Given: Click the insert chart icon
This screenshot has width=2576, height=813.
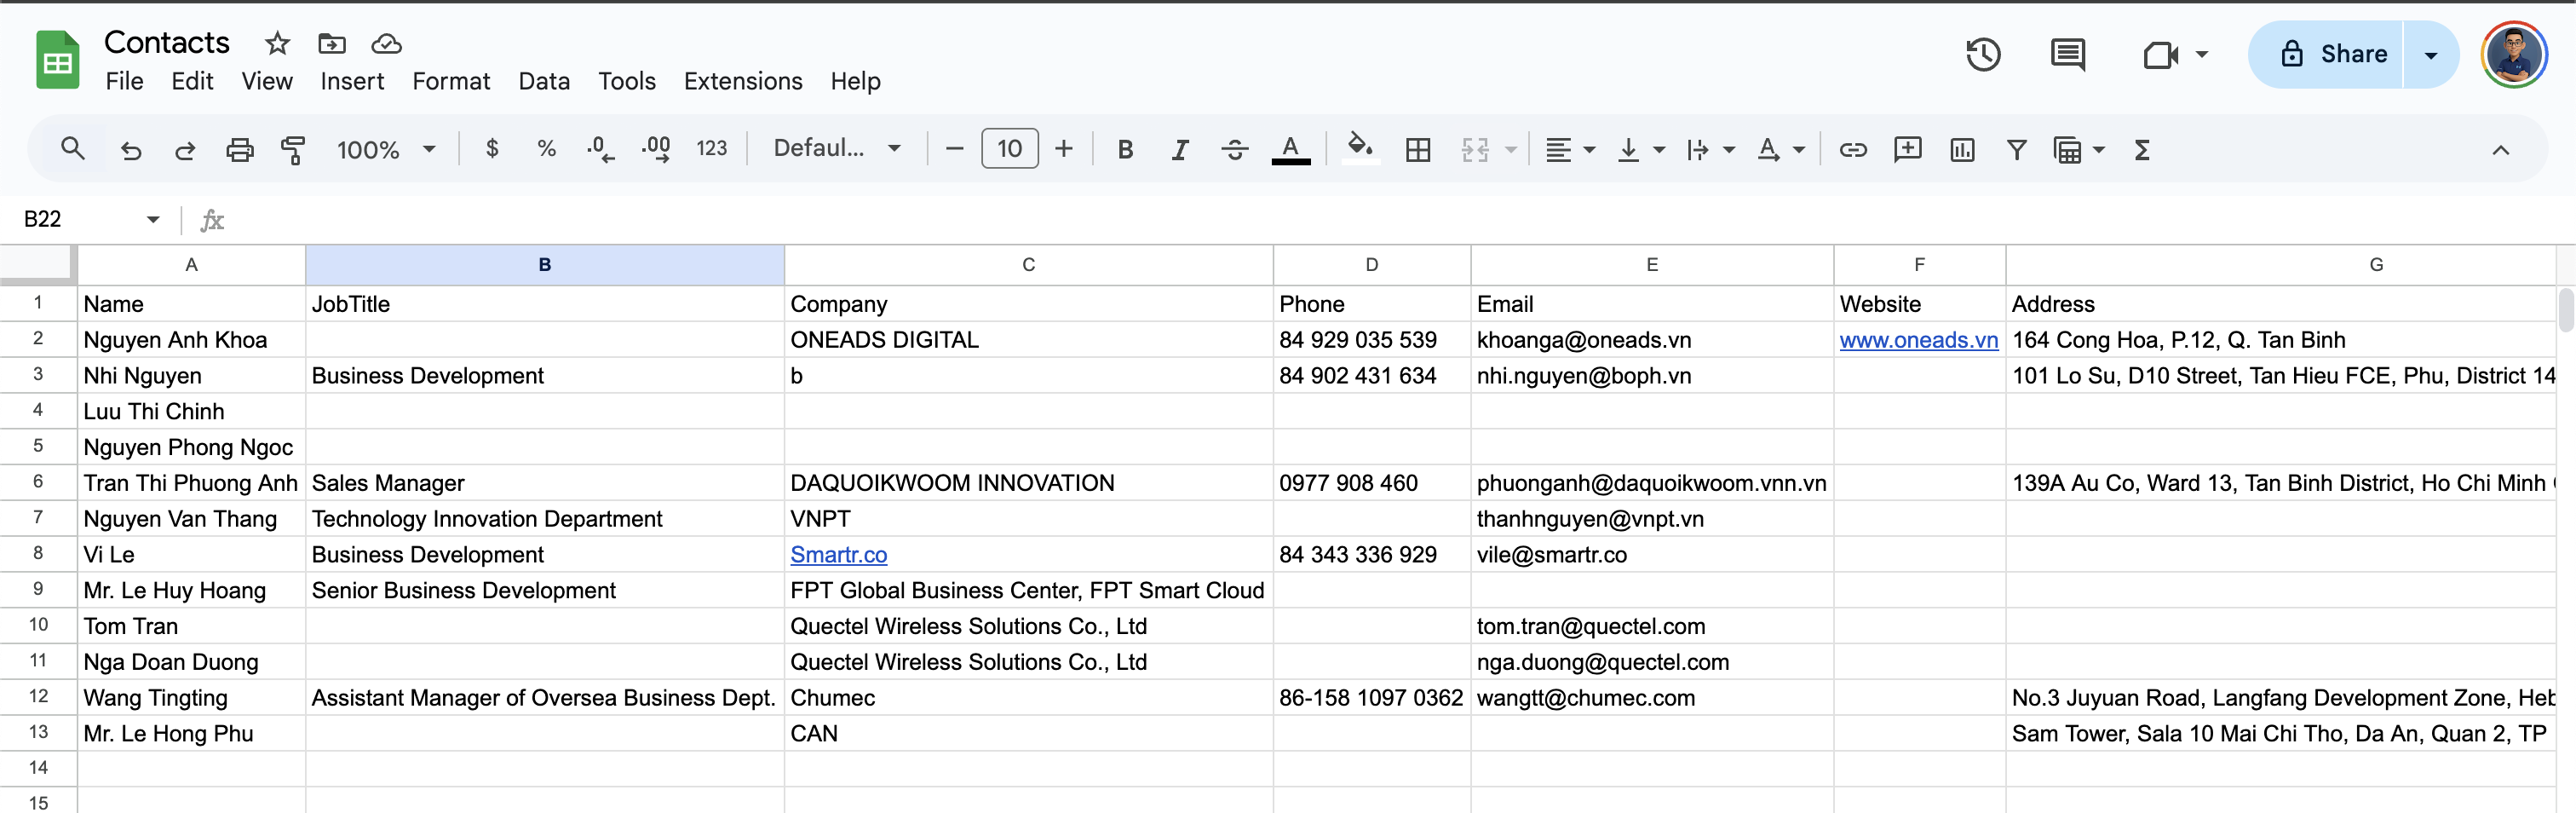Looking at the screenshot, I should (1962, 150).
